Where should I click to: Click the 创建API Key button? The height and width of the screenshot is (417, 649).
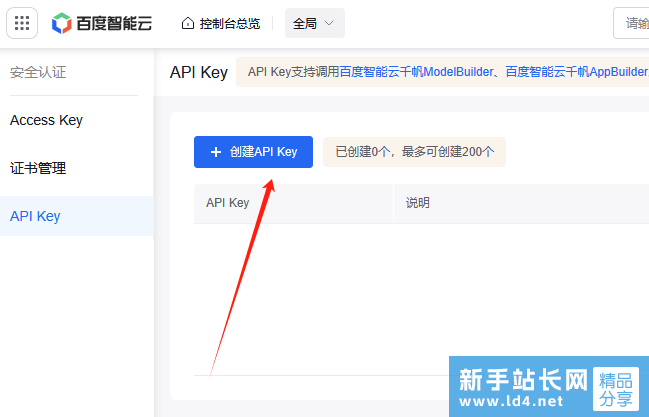(253, 152)
